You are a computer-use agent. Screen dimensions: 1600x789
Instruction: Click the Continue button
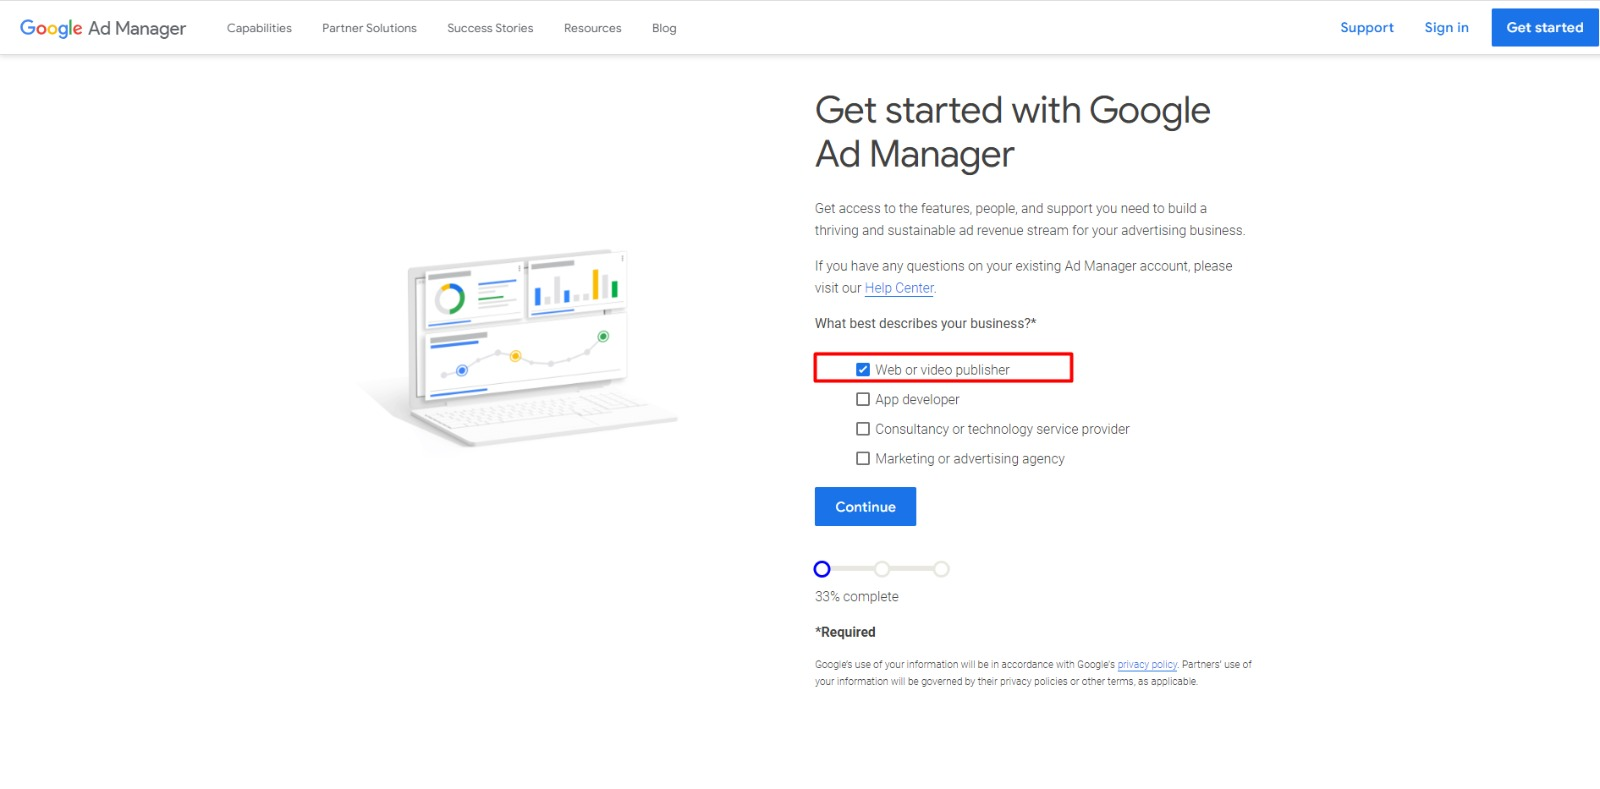[864, 506]
